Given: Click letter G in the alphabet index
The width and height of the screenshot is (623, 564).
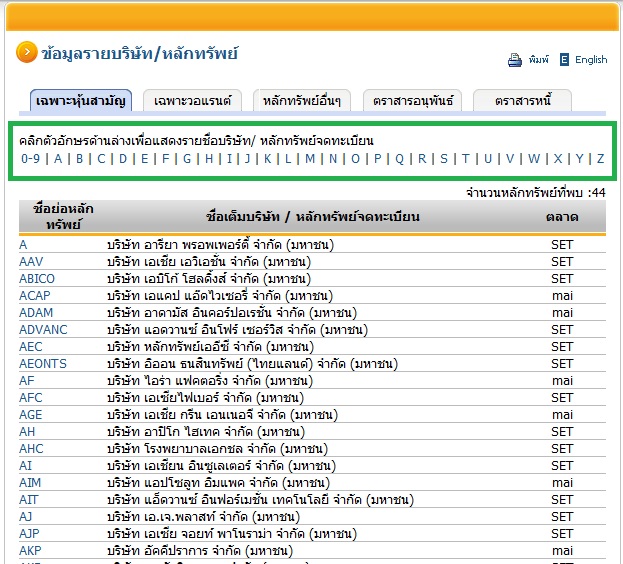Looking at the screenshot, I should click(x=187, y=159).
